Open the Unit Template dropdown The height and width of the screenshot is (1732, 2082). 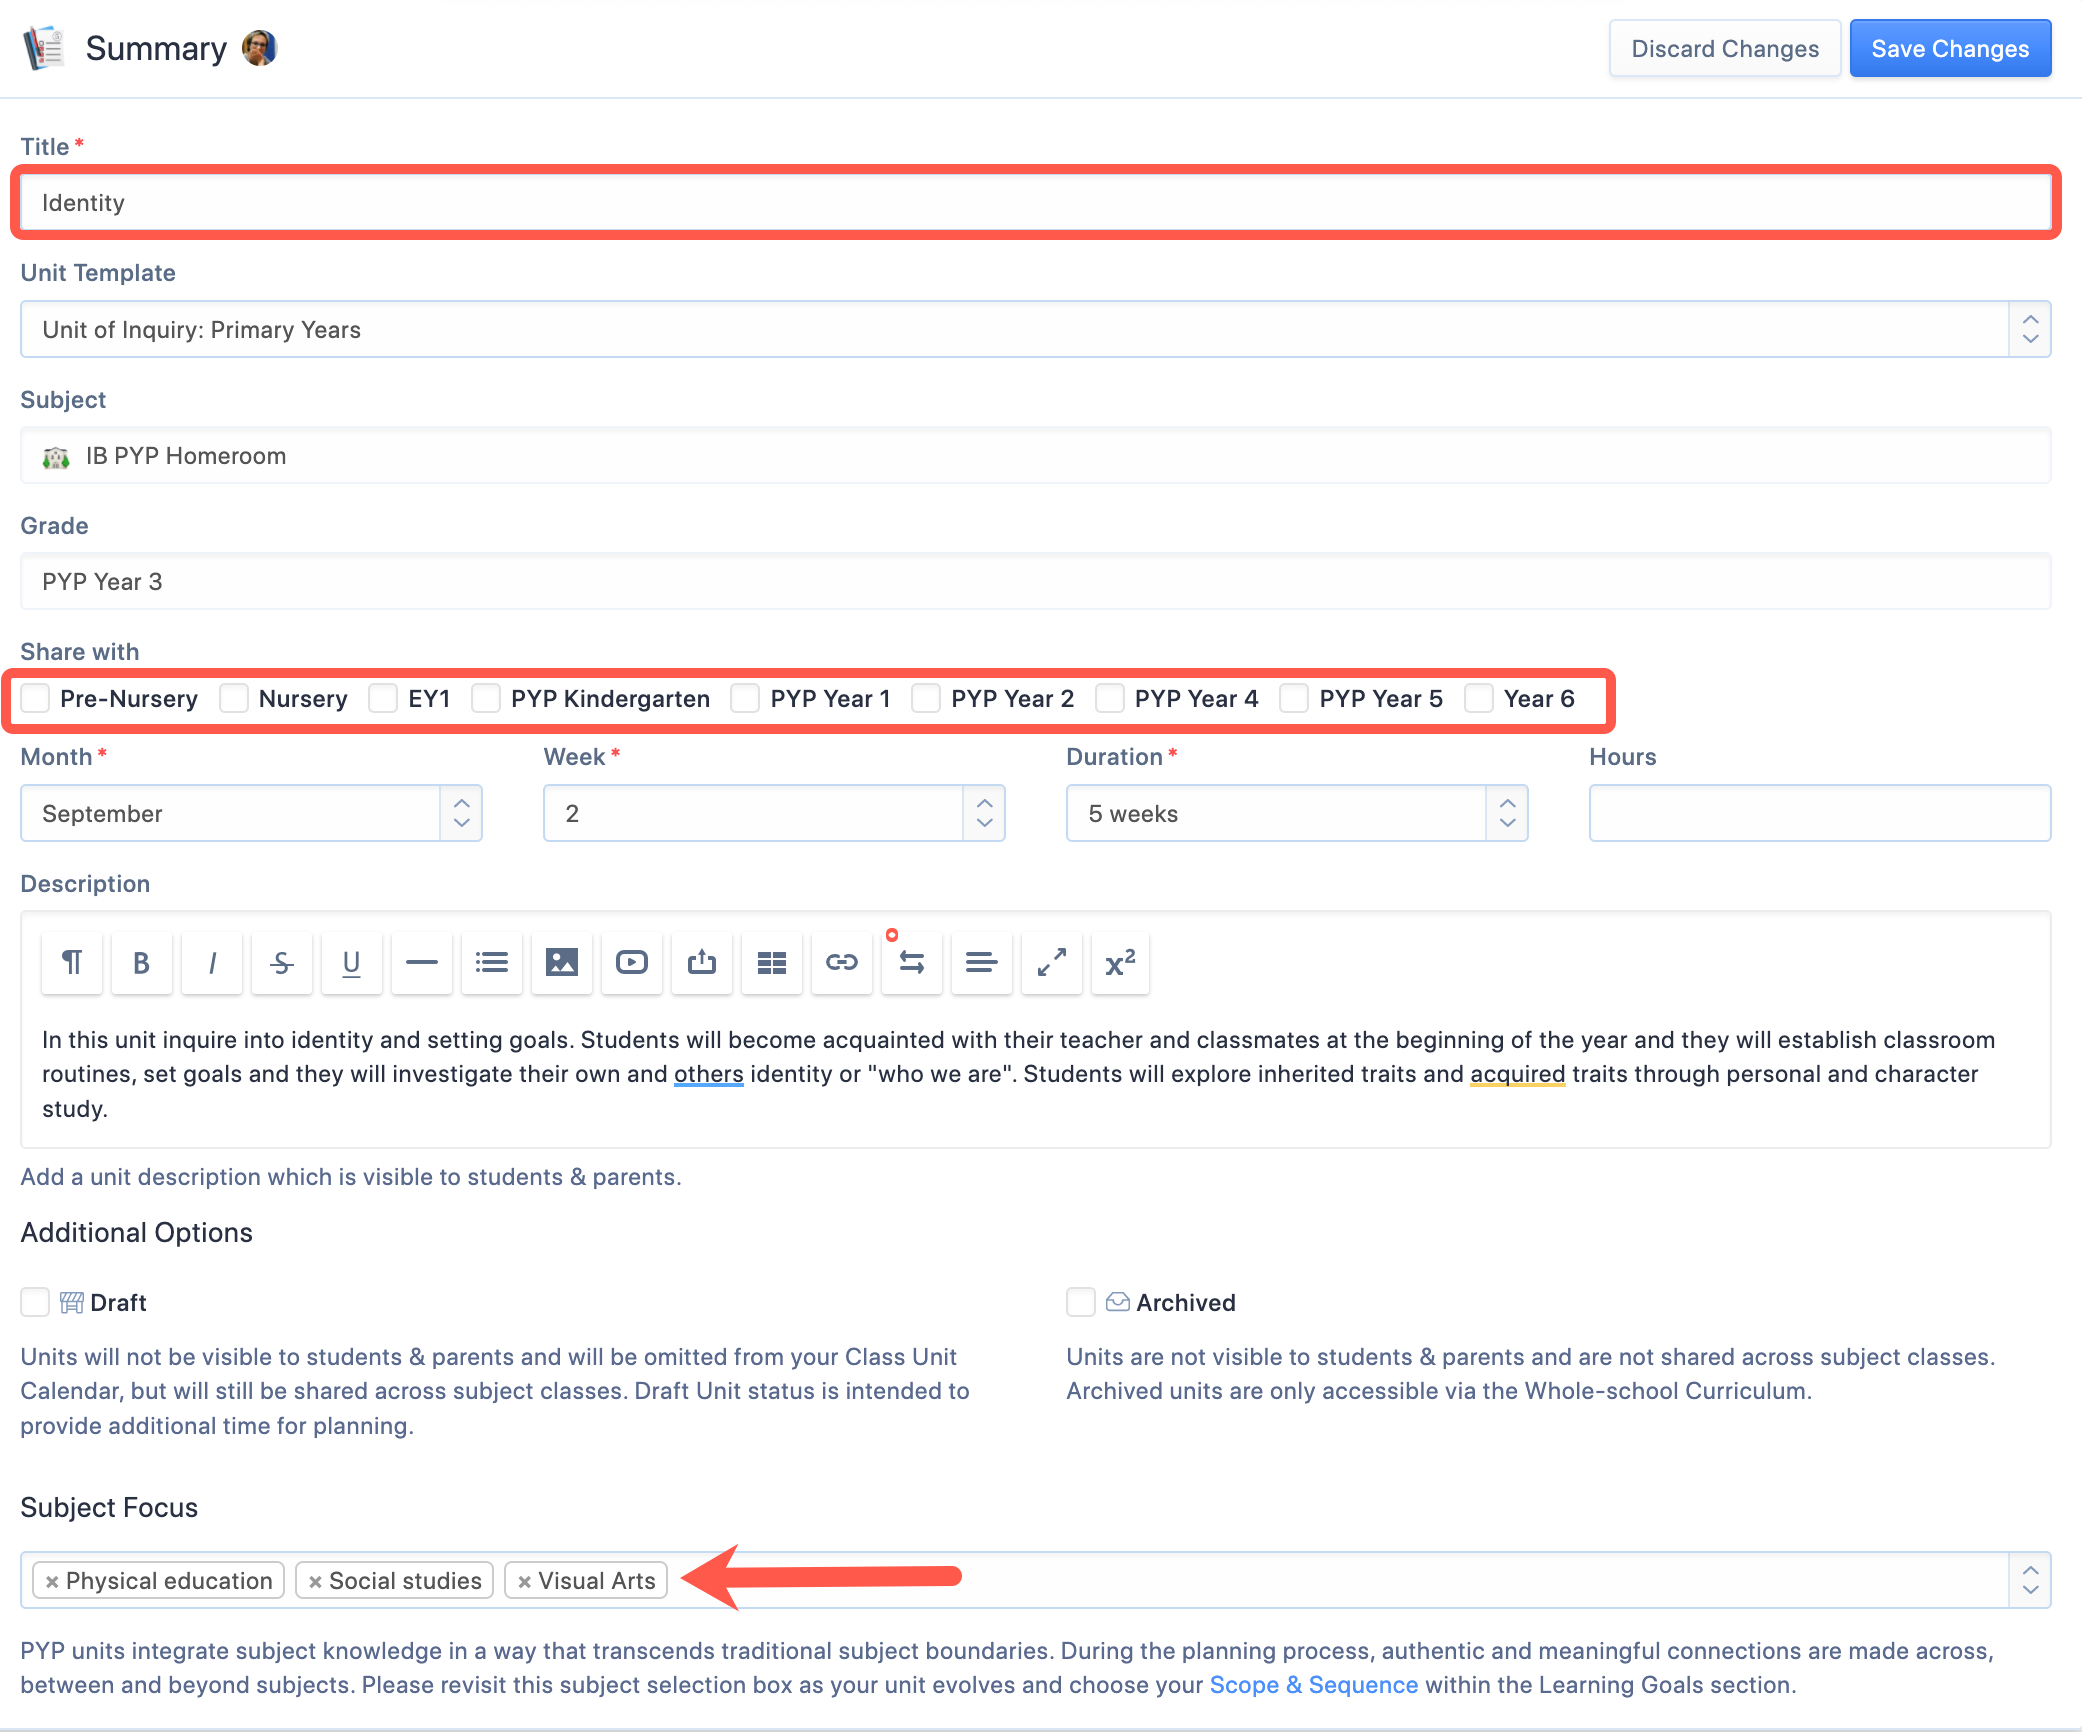click(1035, 329)
